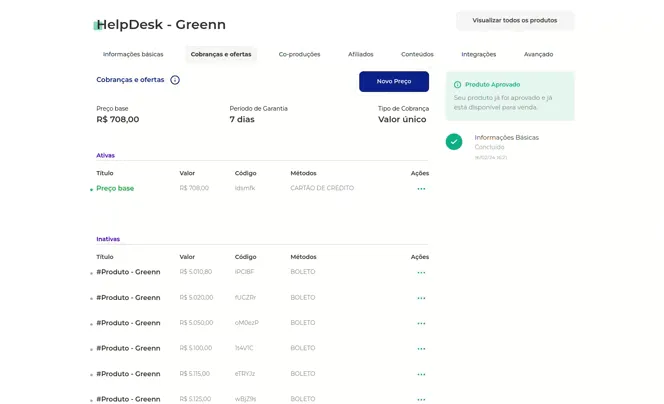The image size is (664, 404).
Task: Click the Código column header in Inativas table
Action: click(246, 257)
